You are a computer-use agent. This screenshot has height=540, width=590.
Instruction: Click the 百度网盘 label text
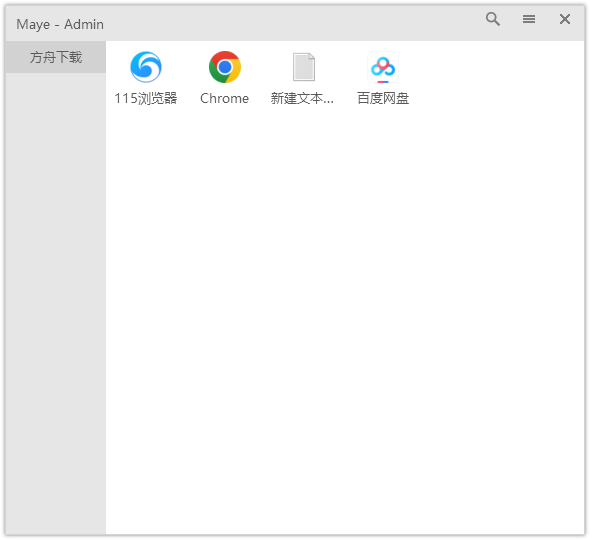(x=383, y=98)
